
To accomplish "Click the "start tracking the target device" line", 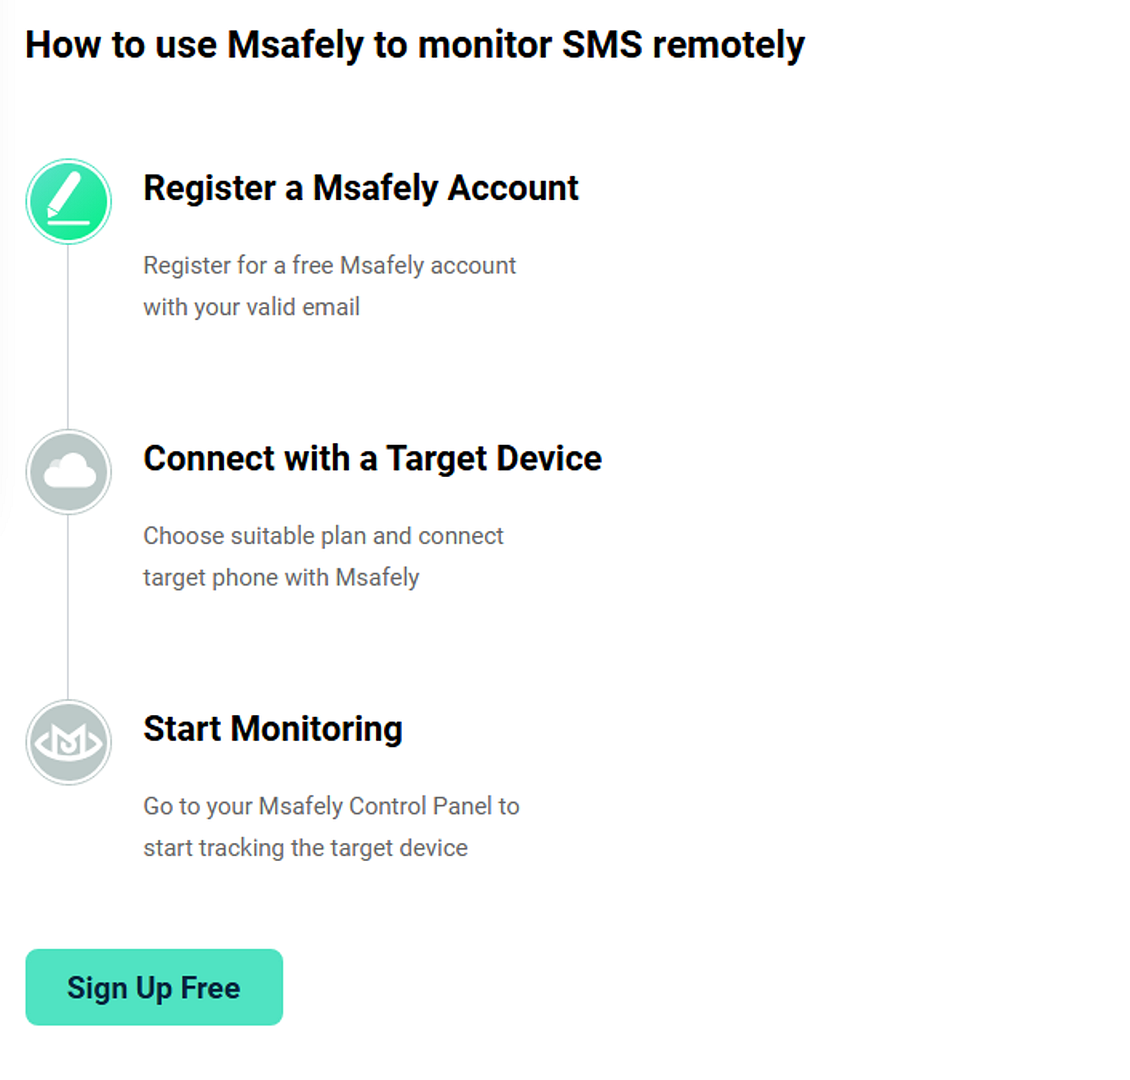I will pos(305,848).
